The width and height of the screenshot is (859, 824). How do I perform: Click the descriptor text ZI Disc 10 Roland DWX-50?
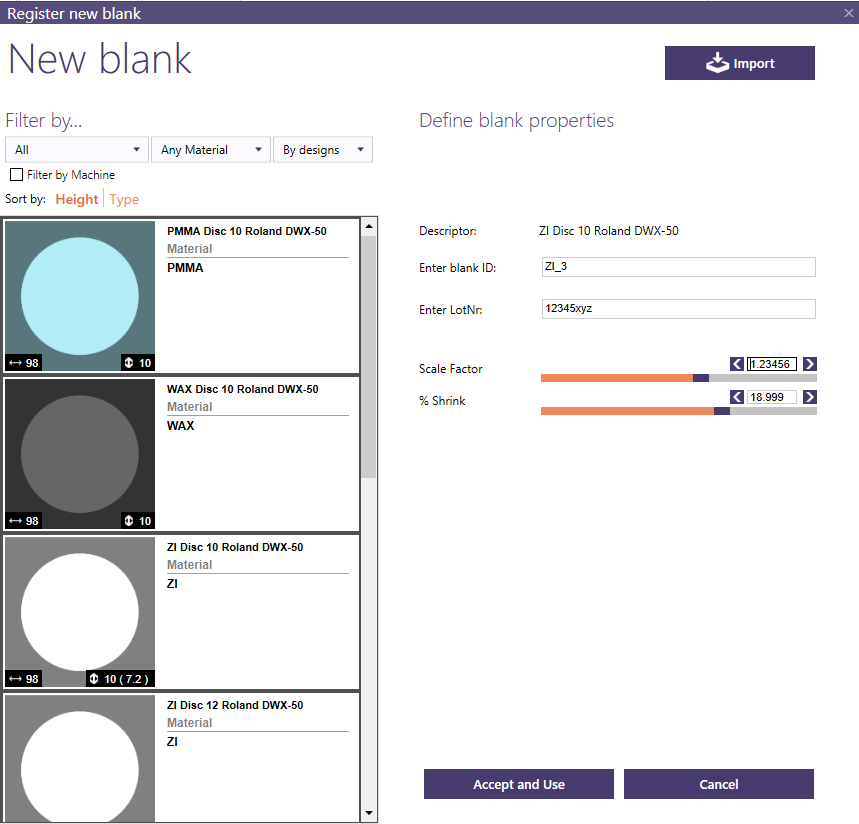[609, 231]
